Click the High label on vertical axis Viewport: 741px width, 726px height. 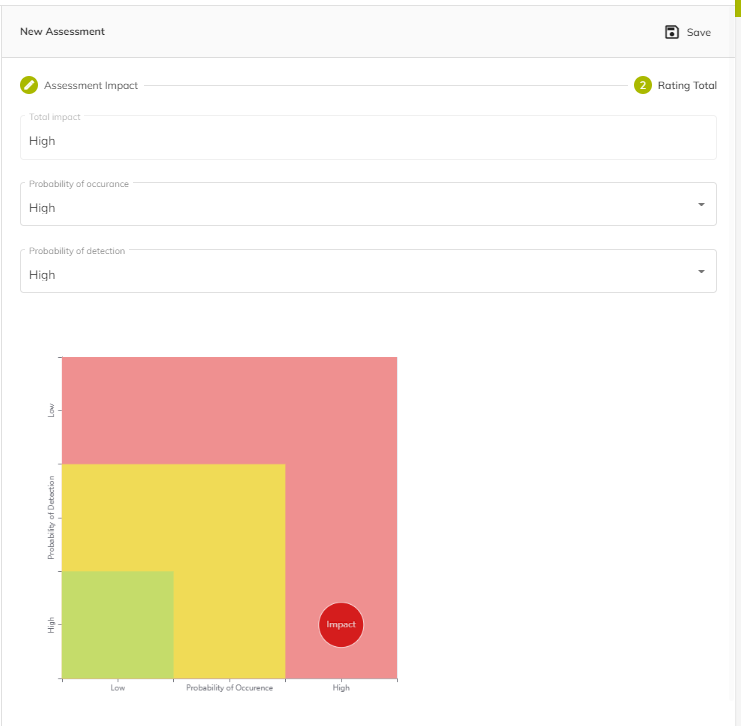[51, 625]
